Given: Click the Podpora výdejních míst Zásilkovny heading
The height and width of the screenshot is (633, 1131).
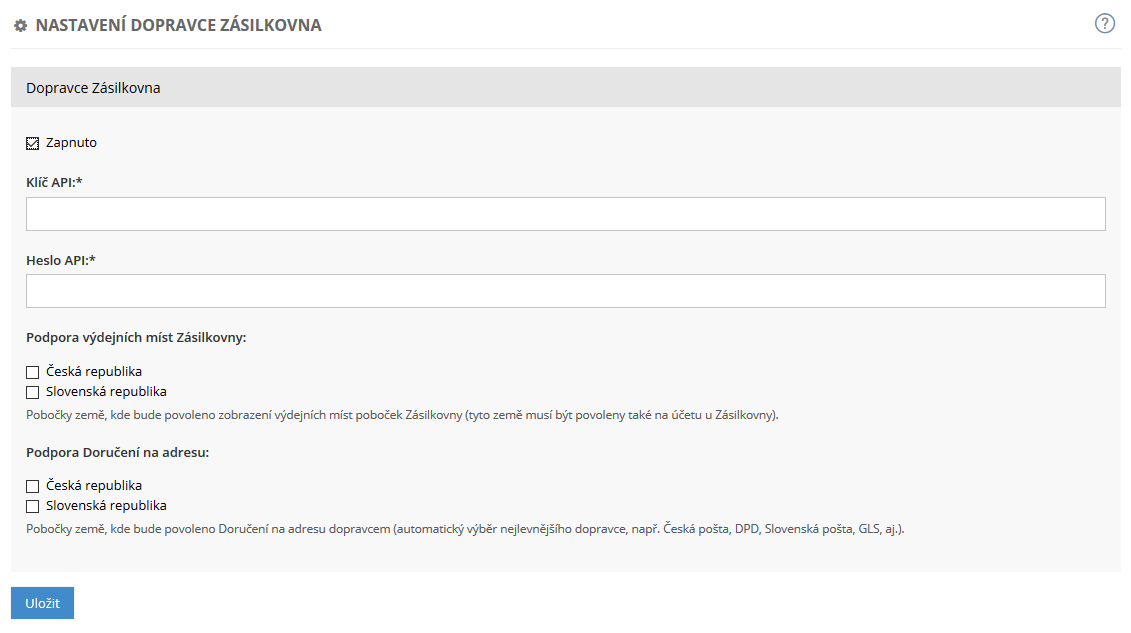Looking at the screenshot, I should pos(136,337).
